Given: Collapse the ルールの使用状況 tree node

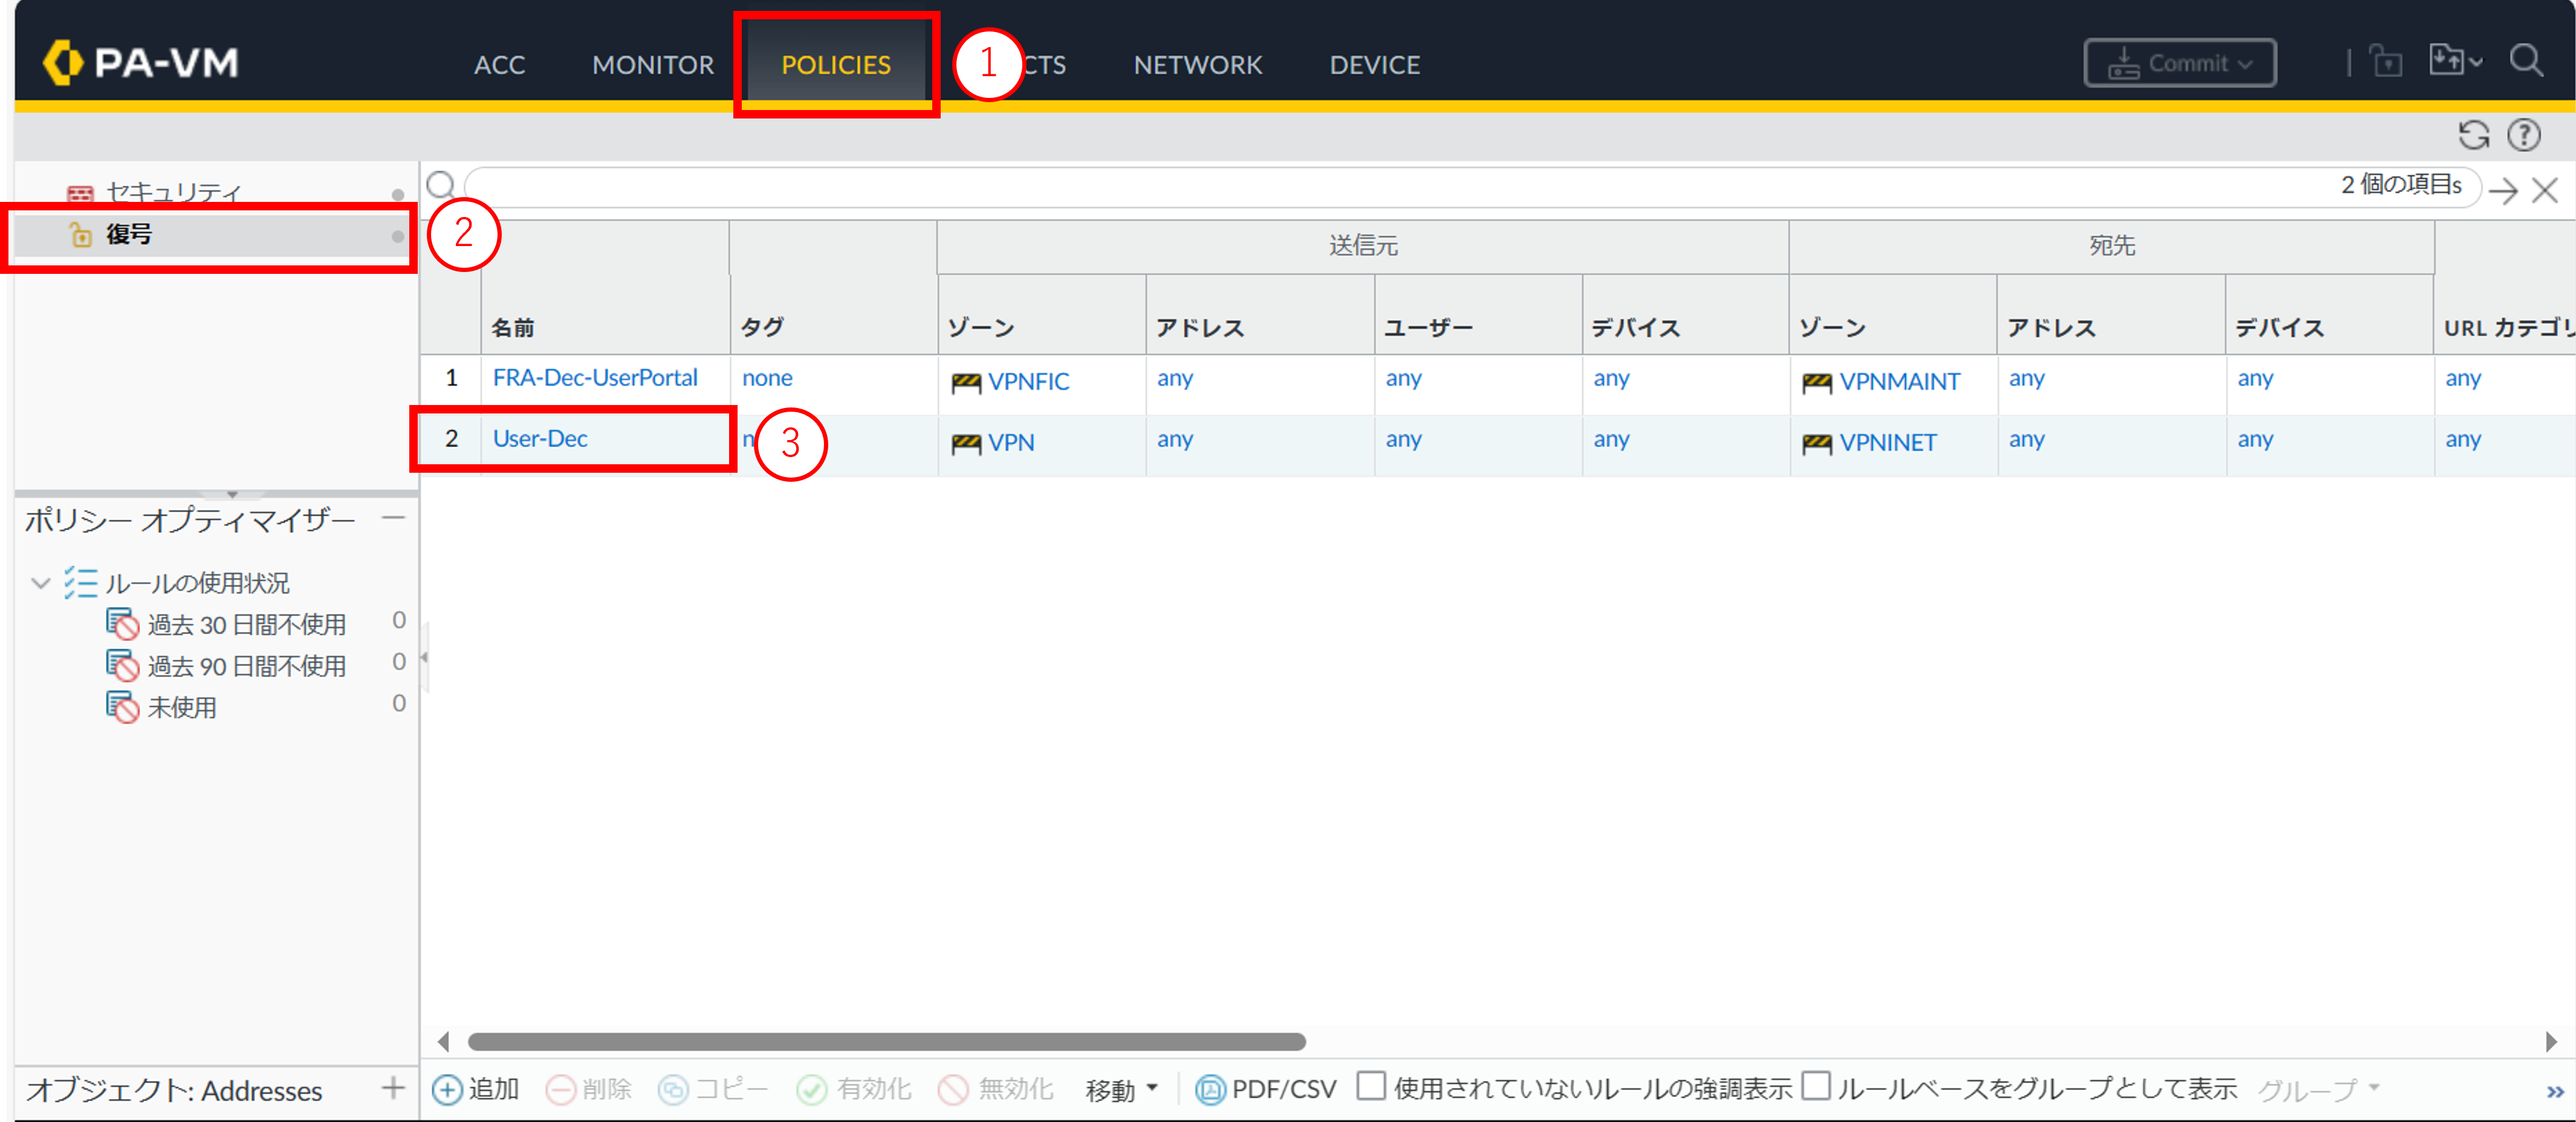Looking at the screenshot, I should (41, 583).
